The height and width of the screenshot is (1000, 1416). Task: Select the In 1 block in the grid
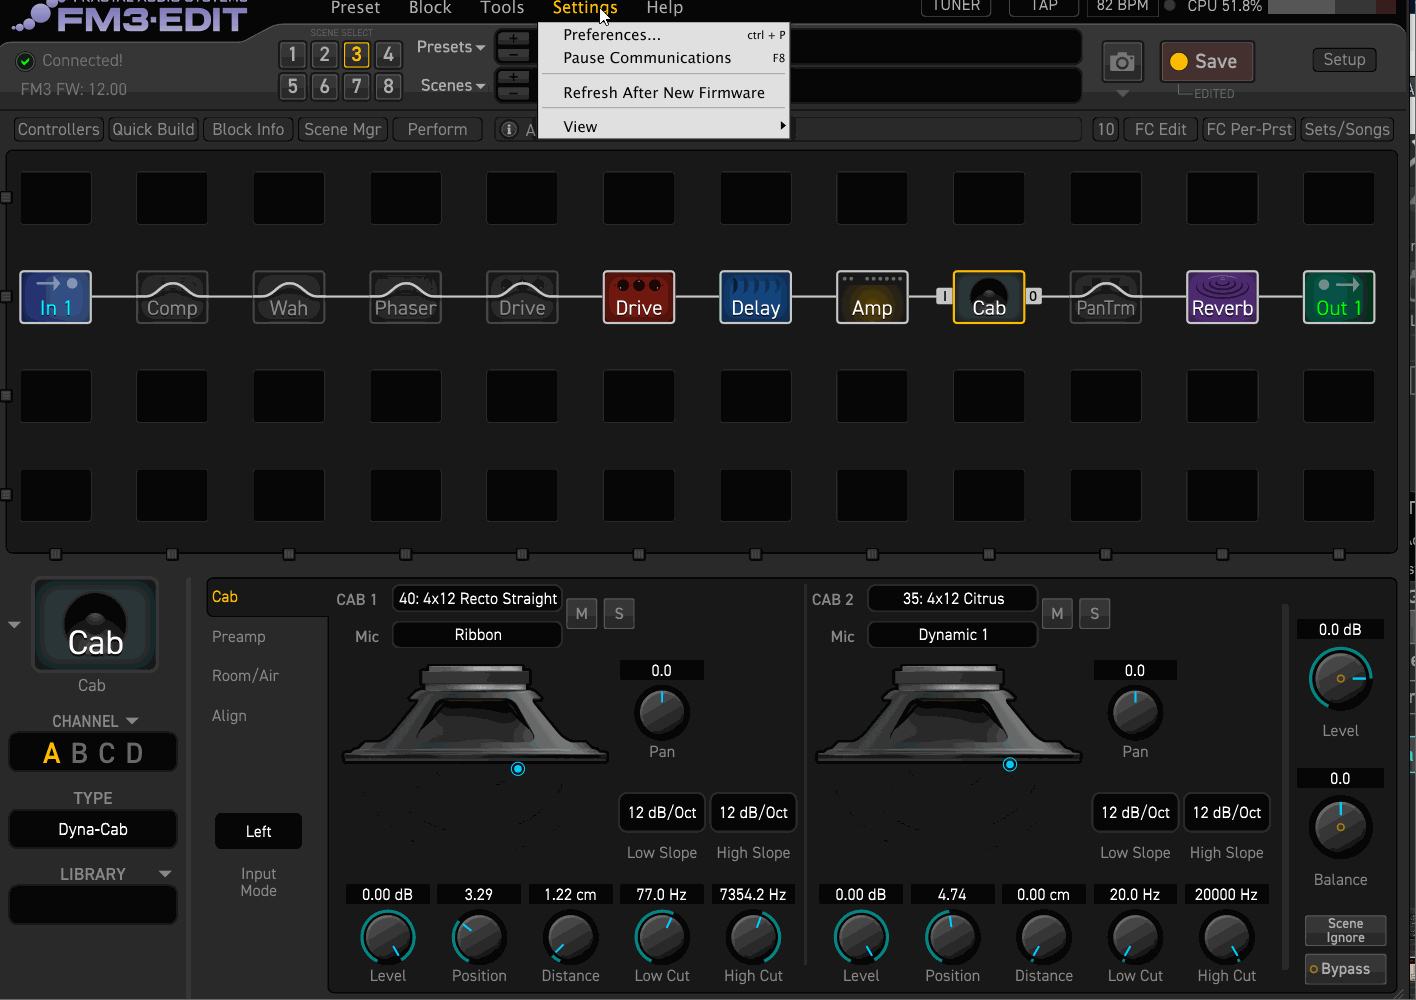[56, 297]
